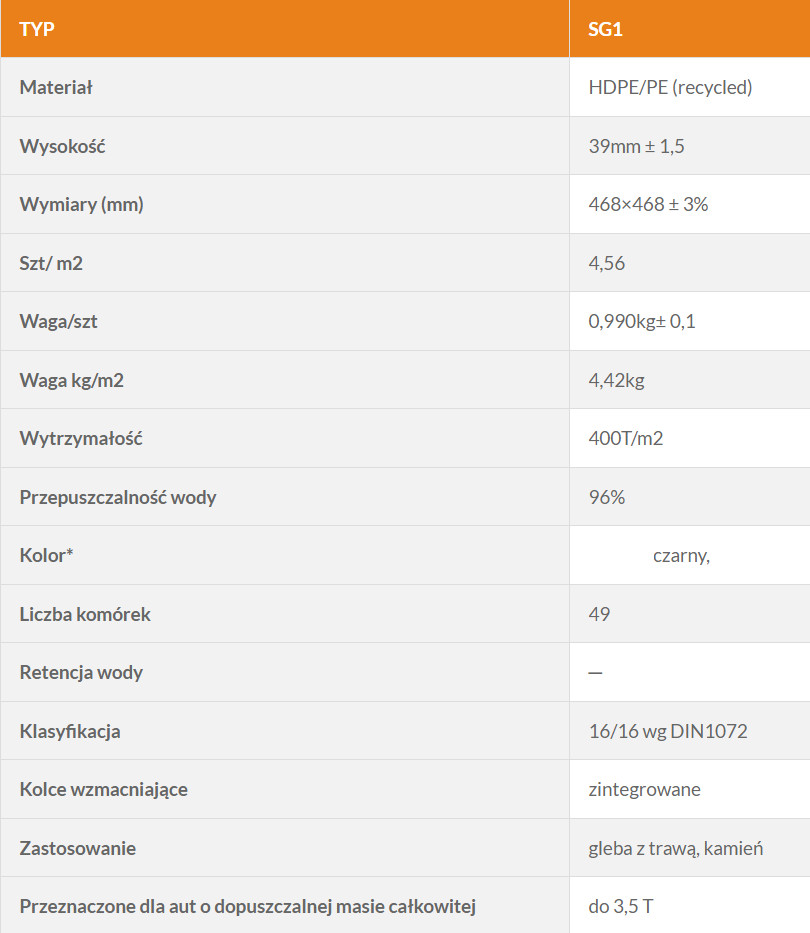Select the Szt/ m2 row label

[x=51, y=263]
